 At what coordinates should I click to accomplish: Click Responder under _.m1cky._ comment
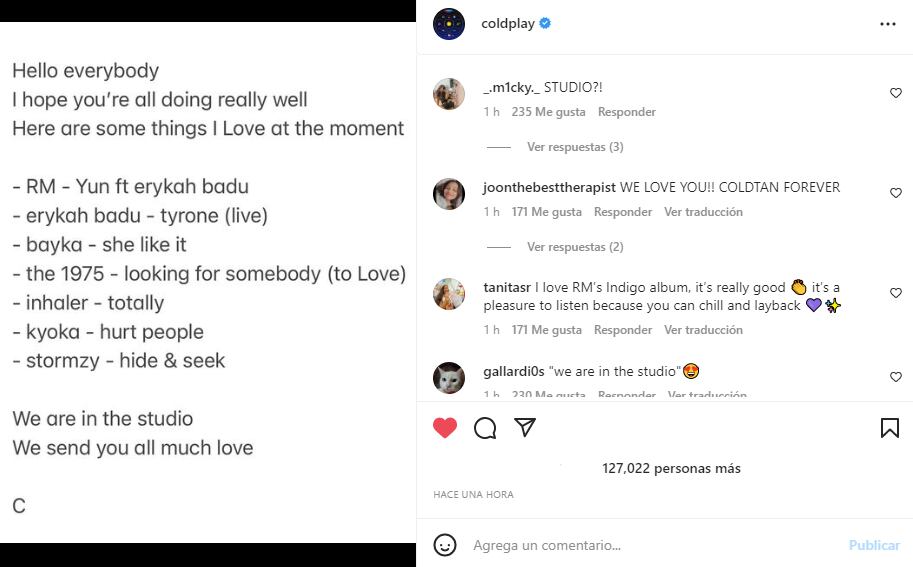pos(627,112)
